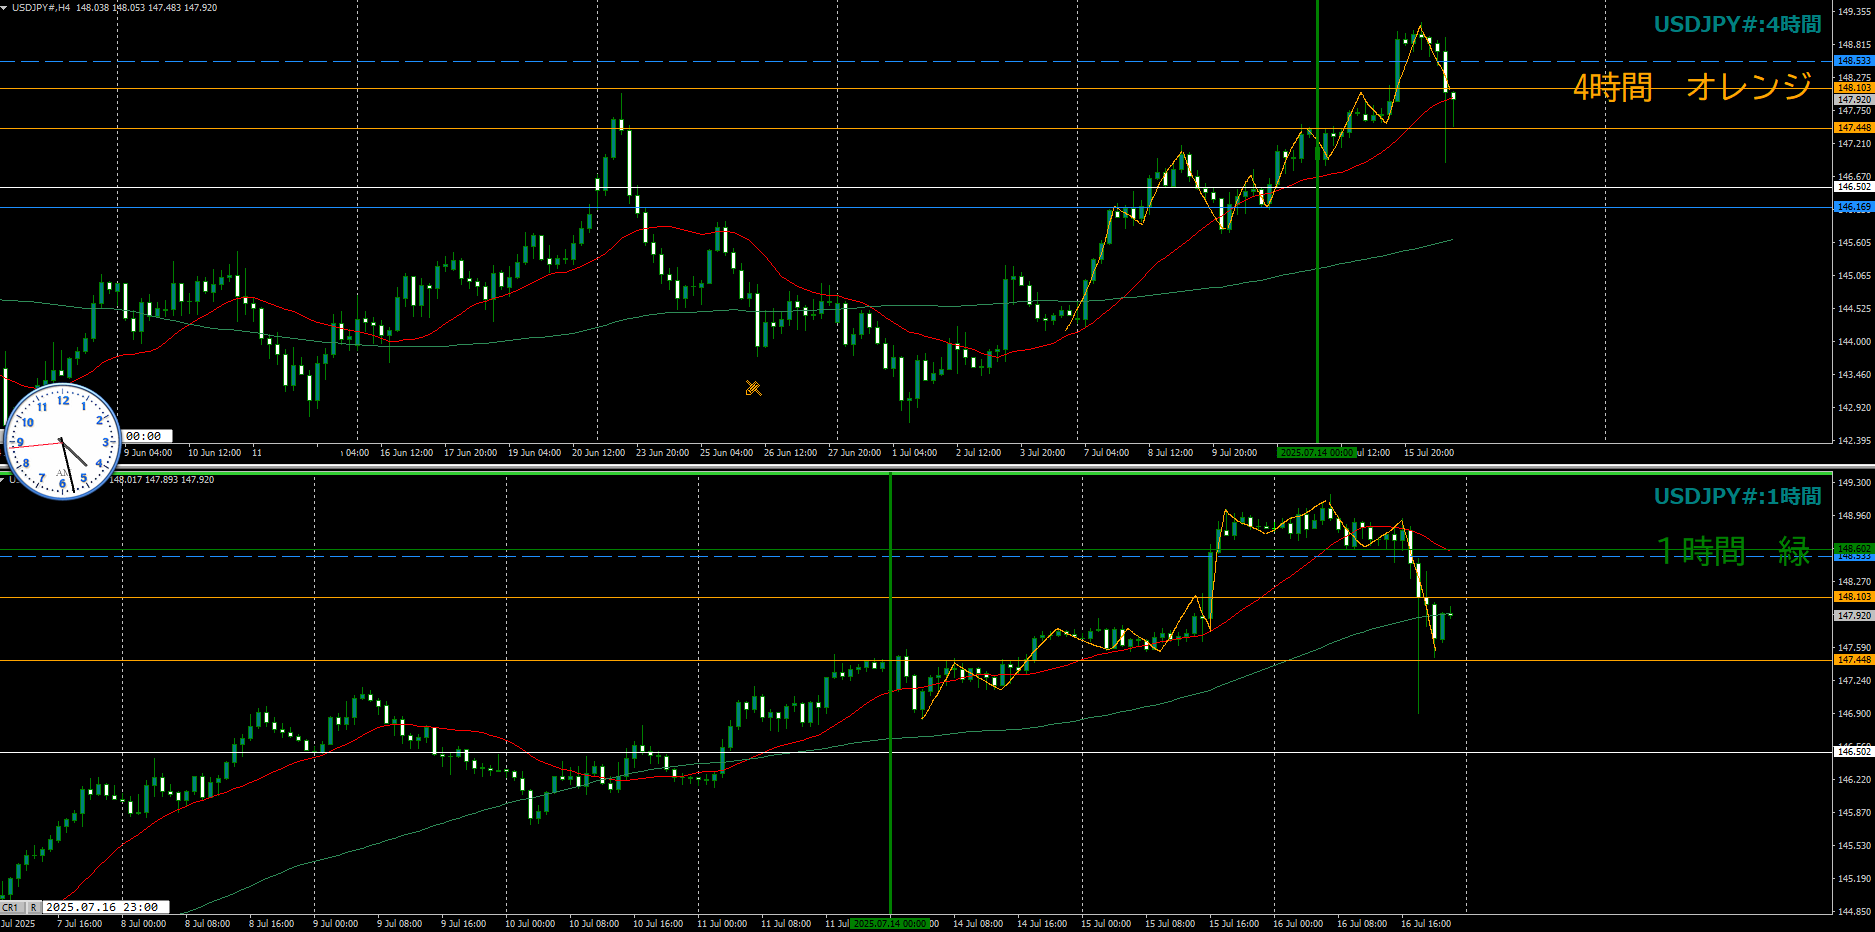Click the 8 Jul 08:00 date on 1-hour axis
This screenshot has height=932, width=1875.
tap(207, 924)
